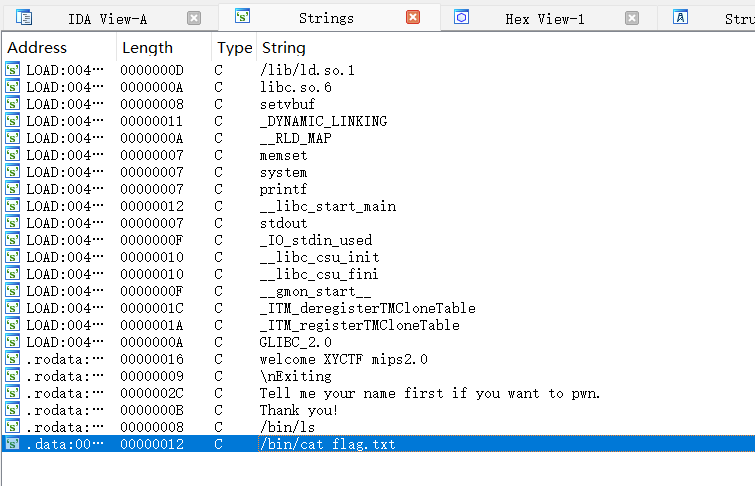Screen dimensions: 755x486
Task: Click the Hex View-1 tab icon
Action: 461,17
